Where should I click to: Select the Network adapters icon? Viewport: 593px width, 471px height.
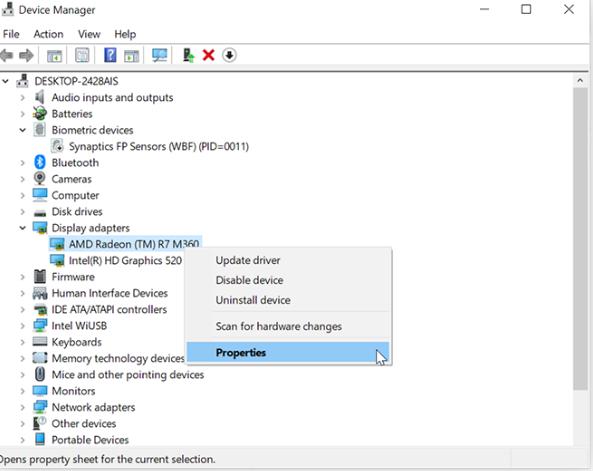[40, 407]
